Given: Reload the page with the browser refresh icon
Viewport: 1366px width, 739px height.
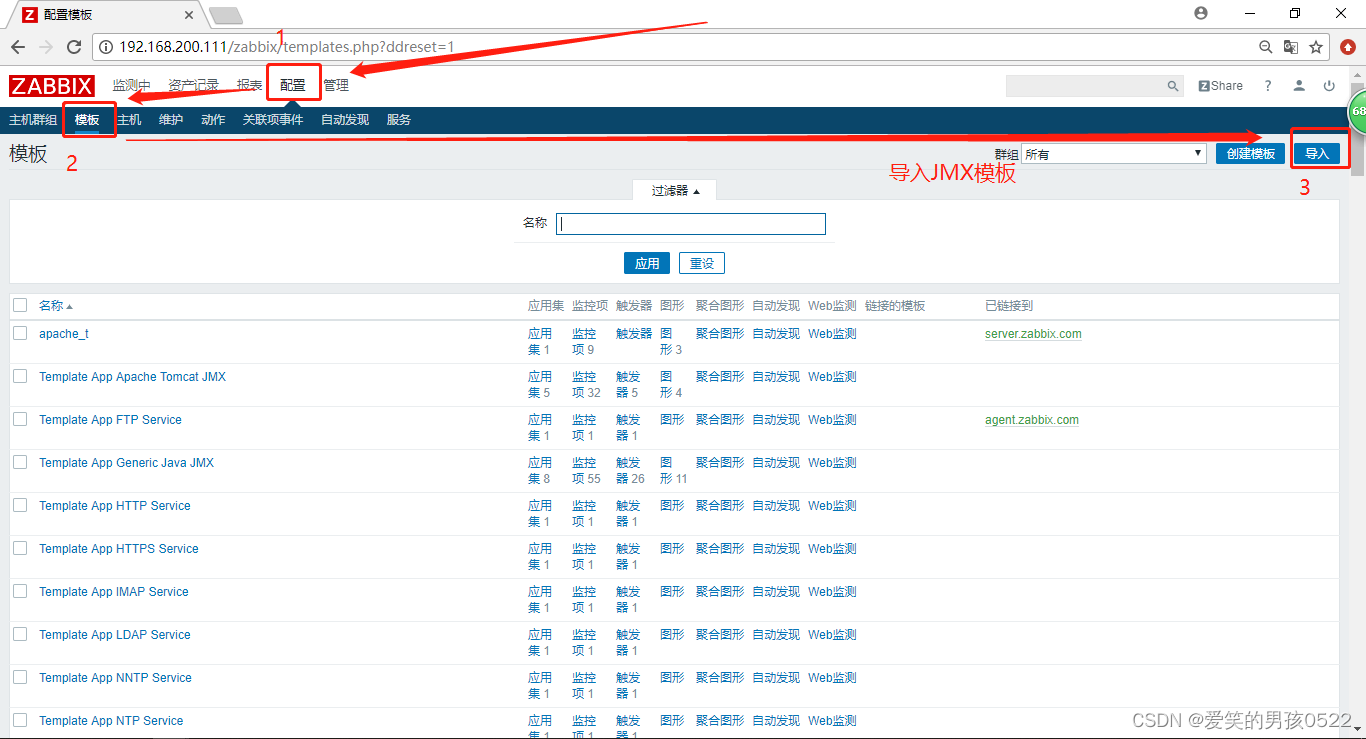Looking at the screenshot, I should coord(75,46).
